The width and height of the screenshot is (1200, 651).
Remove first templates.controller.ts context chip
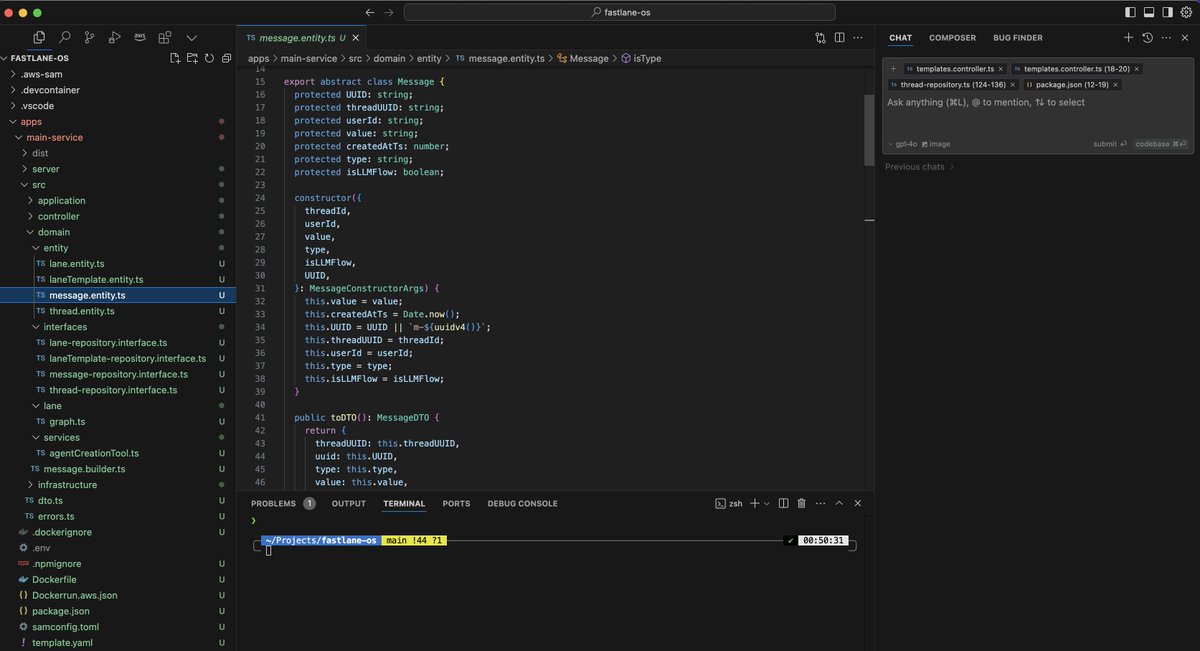[x=1000, y=69]
